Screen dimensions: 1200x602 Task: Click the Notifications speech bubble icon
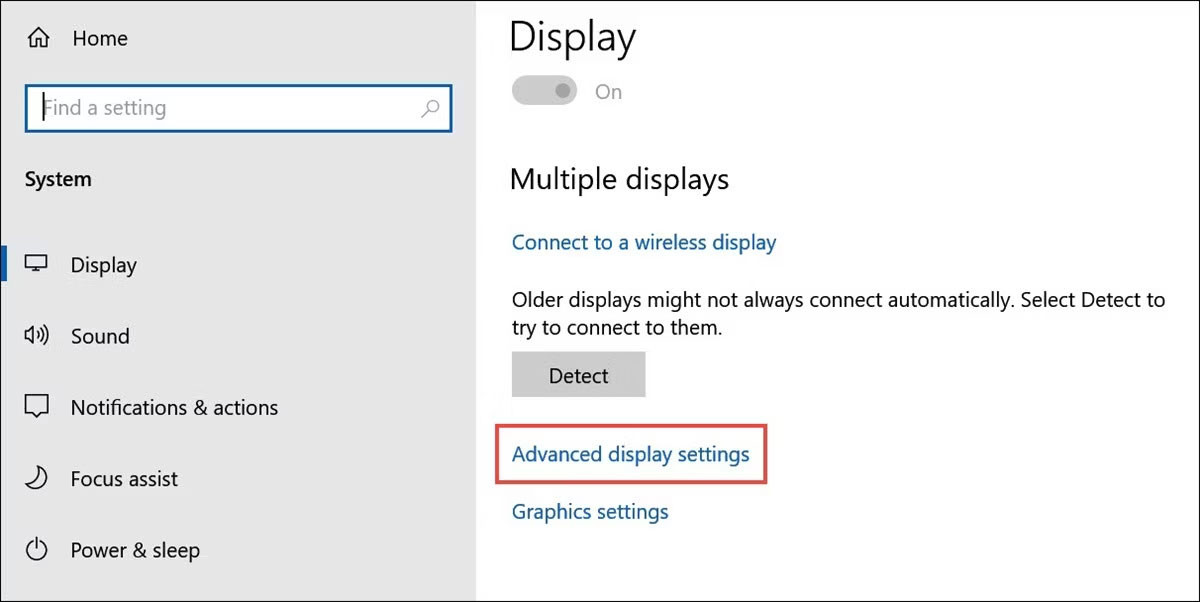37,407
